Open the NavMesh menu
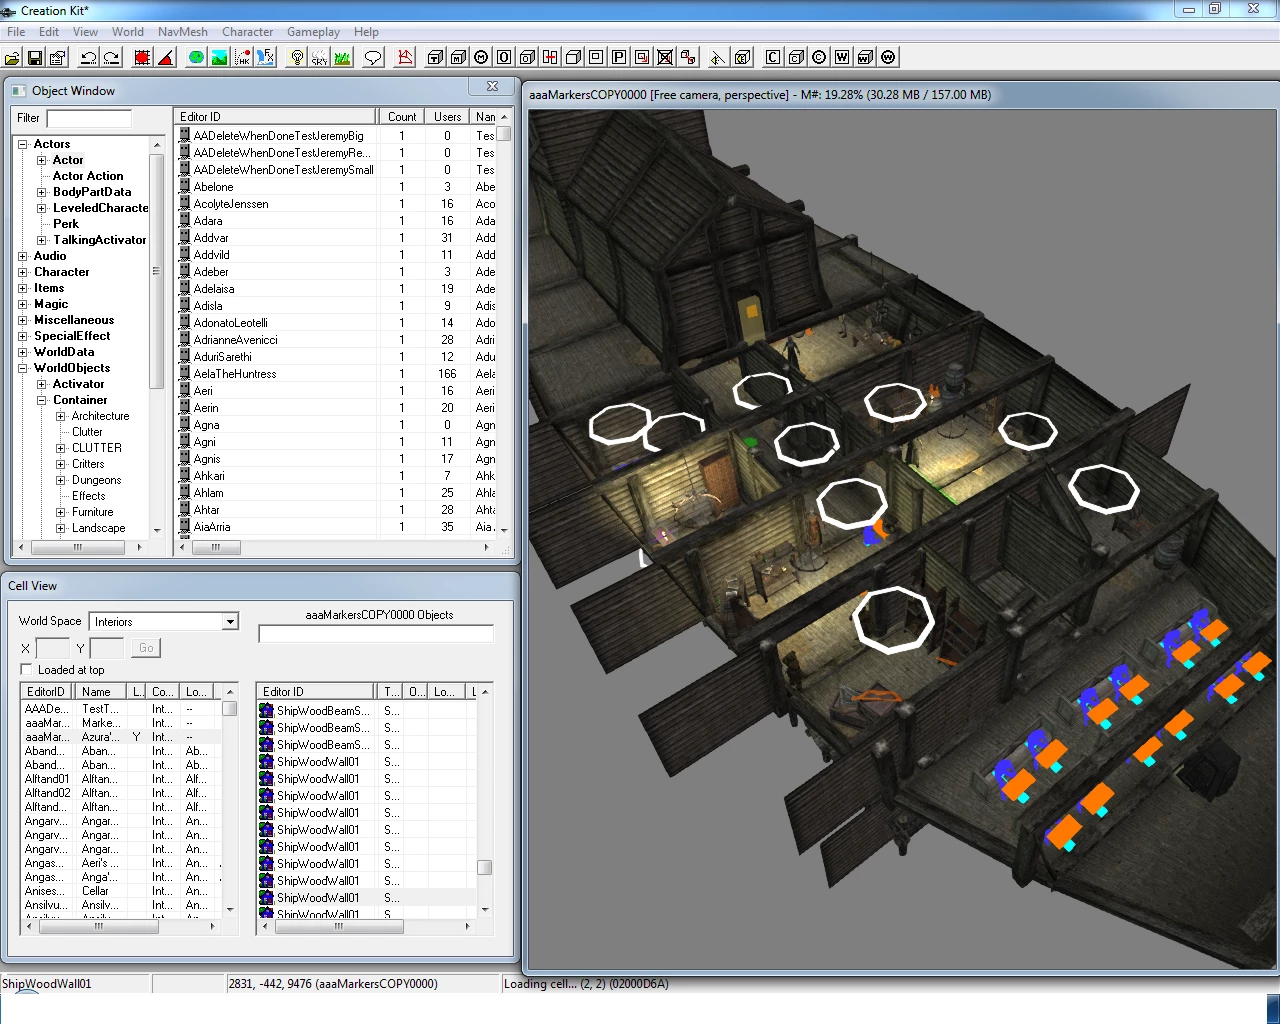The image size is (1280, 1024). [181, 32]
